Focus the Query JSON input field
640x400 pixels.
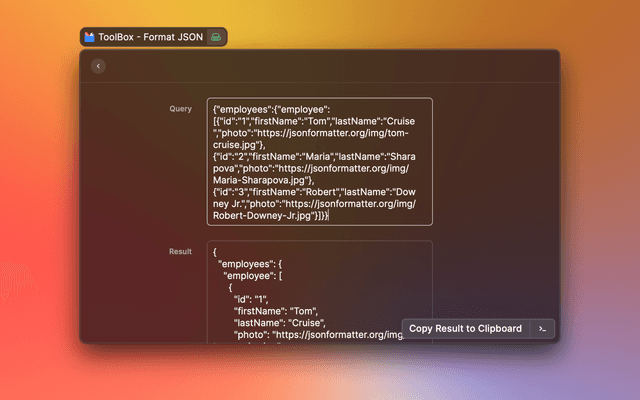[320, 161]
